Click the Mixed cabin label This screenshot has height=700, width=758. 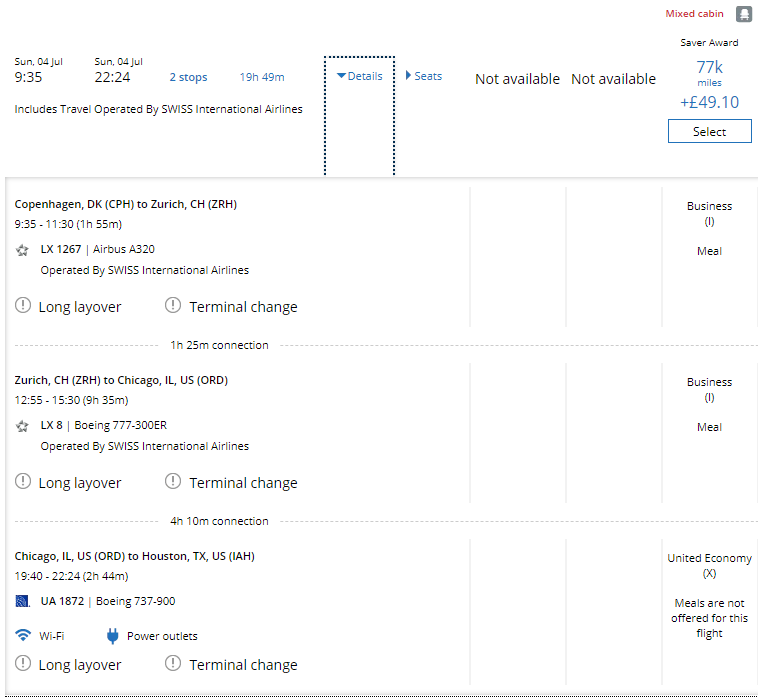694,14
